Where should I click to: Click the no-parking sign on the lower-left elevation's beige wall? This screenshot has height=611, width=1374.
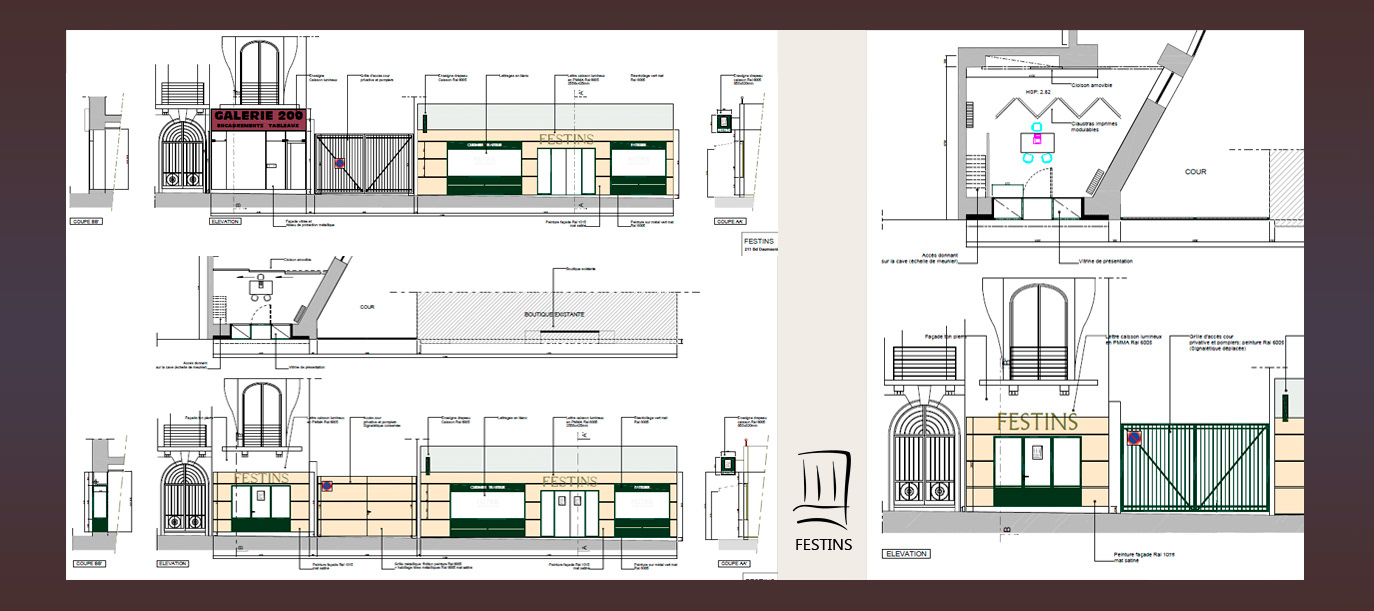point(327,486)
